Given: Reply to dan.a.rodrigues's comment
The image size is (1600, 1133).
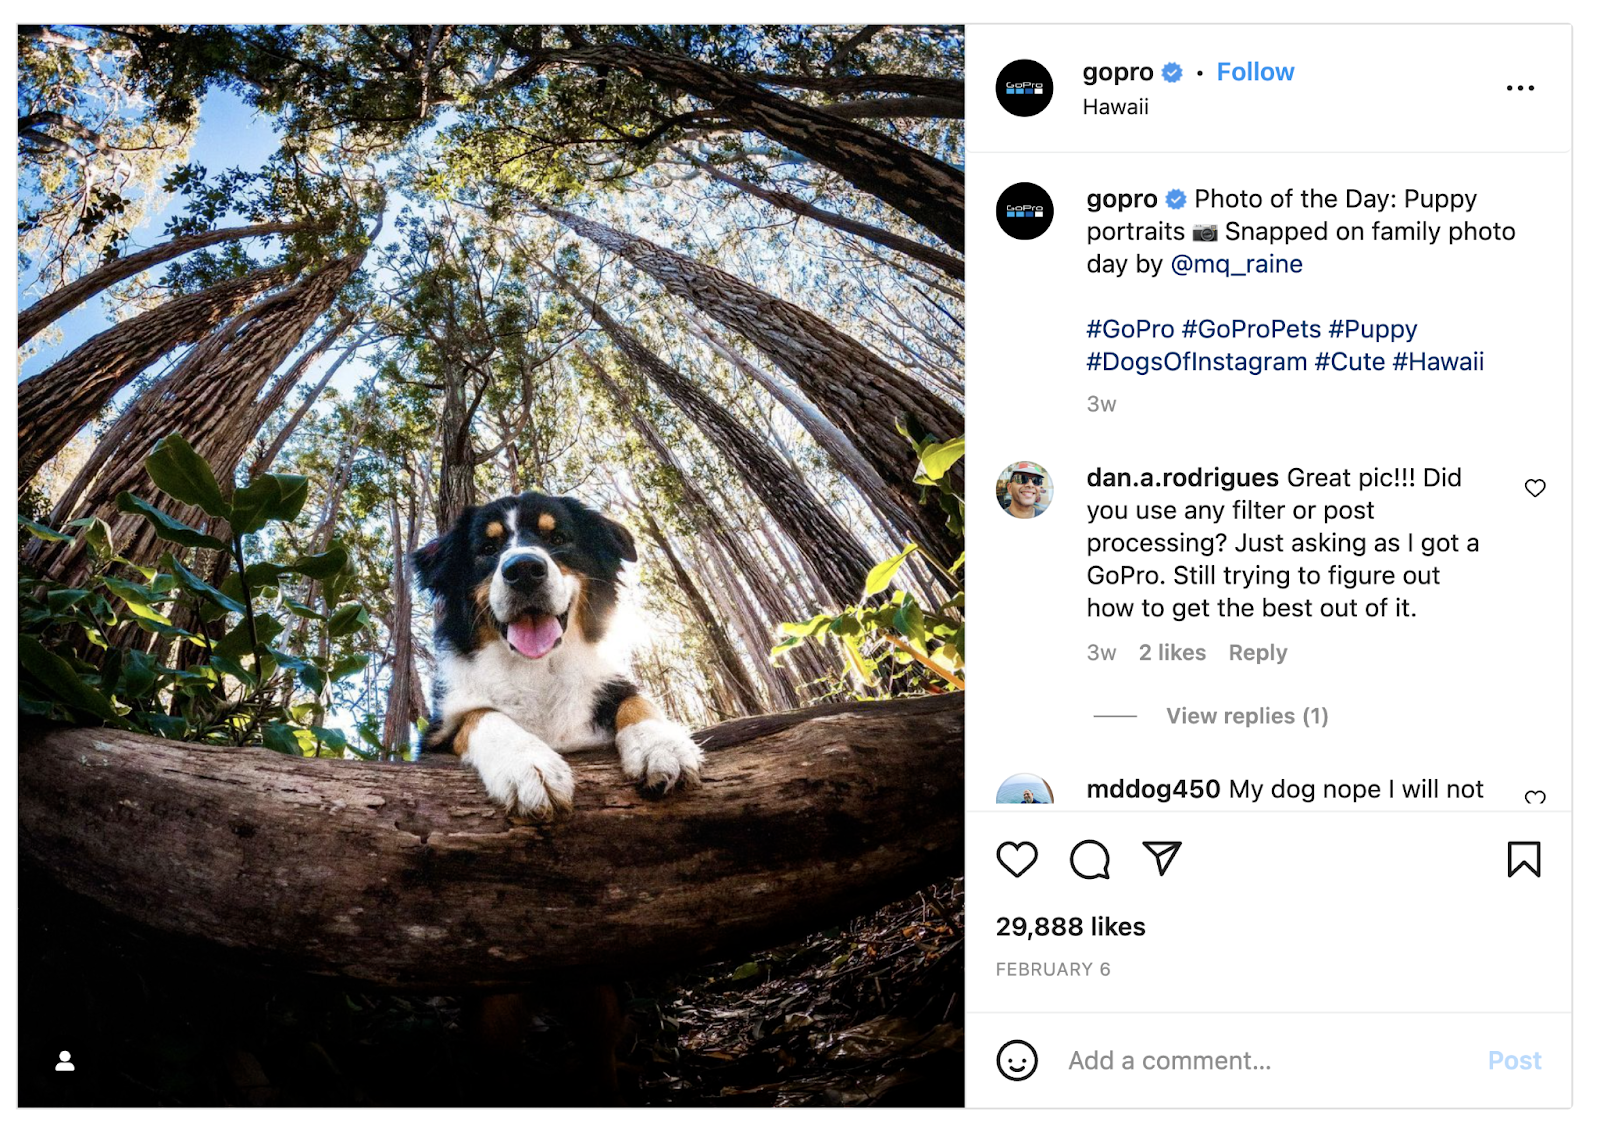Looking at the screenshot, I should point(1257,652).
